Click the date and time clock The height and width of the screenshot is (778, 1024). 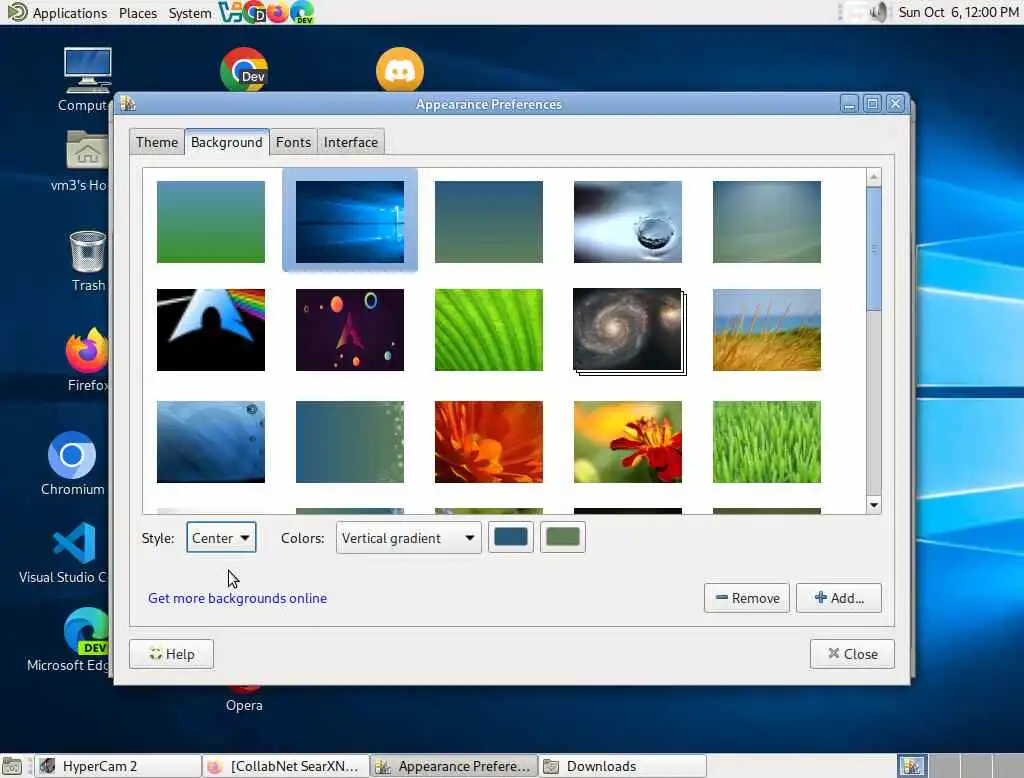958,12
